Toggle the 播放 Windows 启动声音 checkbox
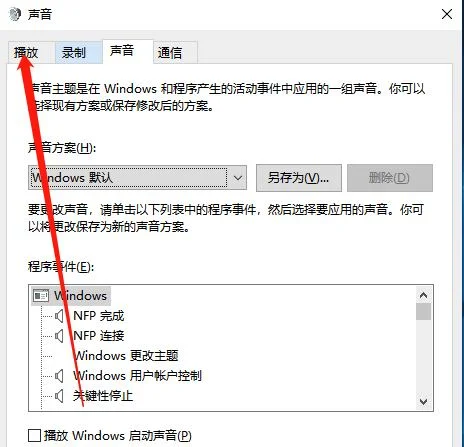 34,435
